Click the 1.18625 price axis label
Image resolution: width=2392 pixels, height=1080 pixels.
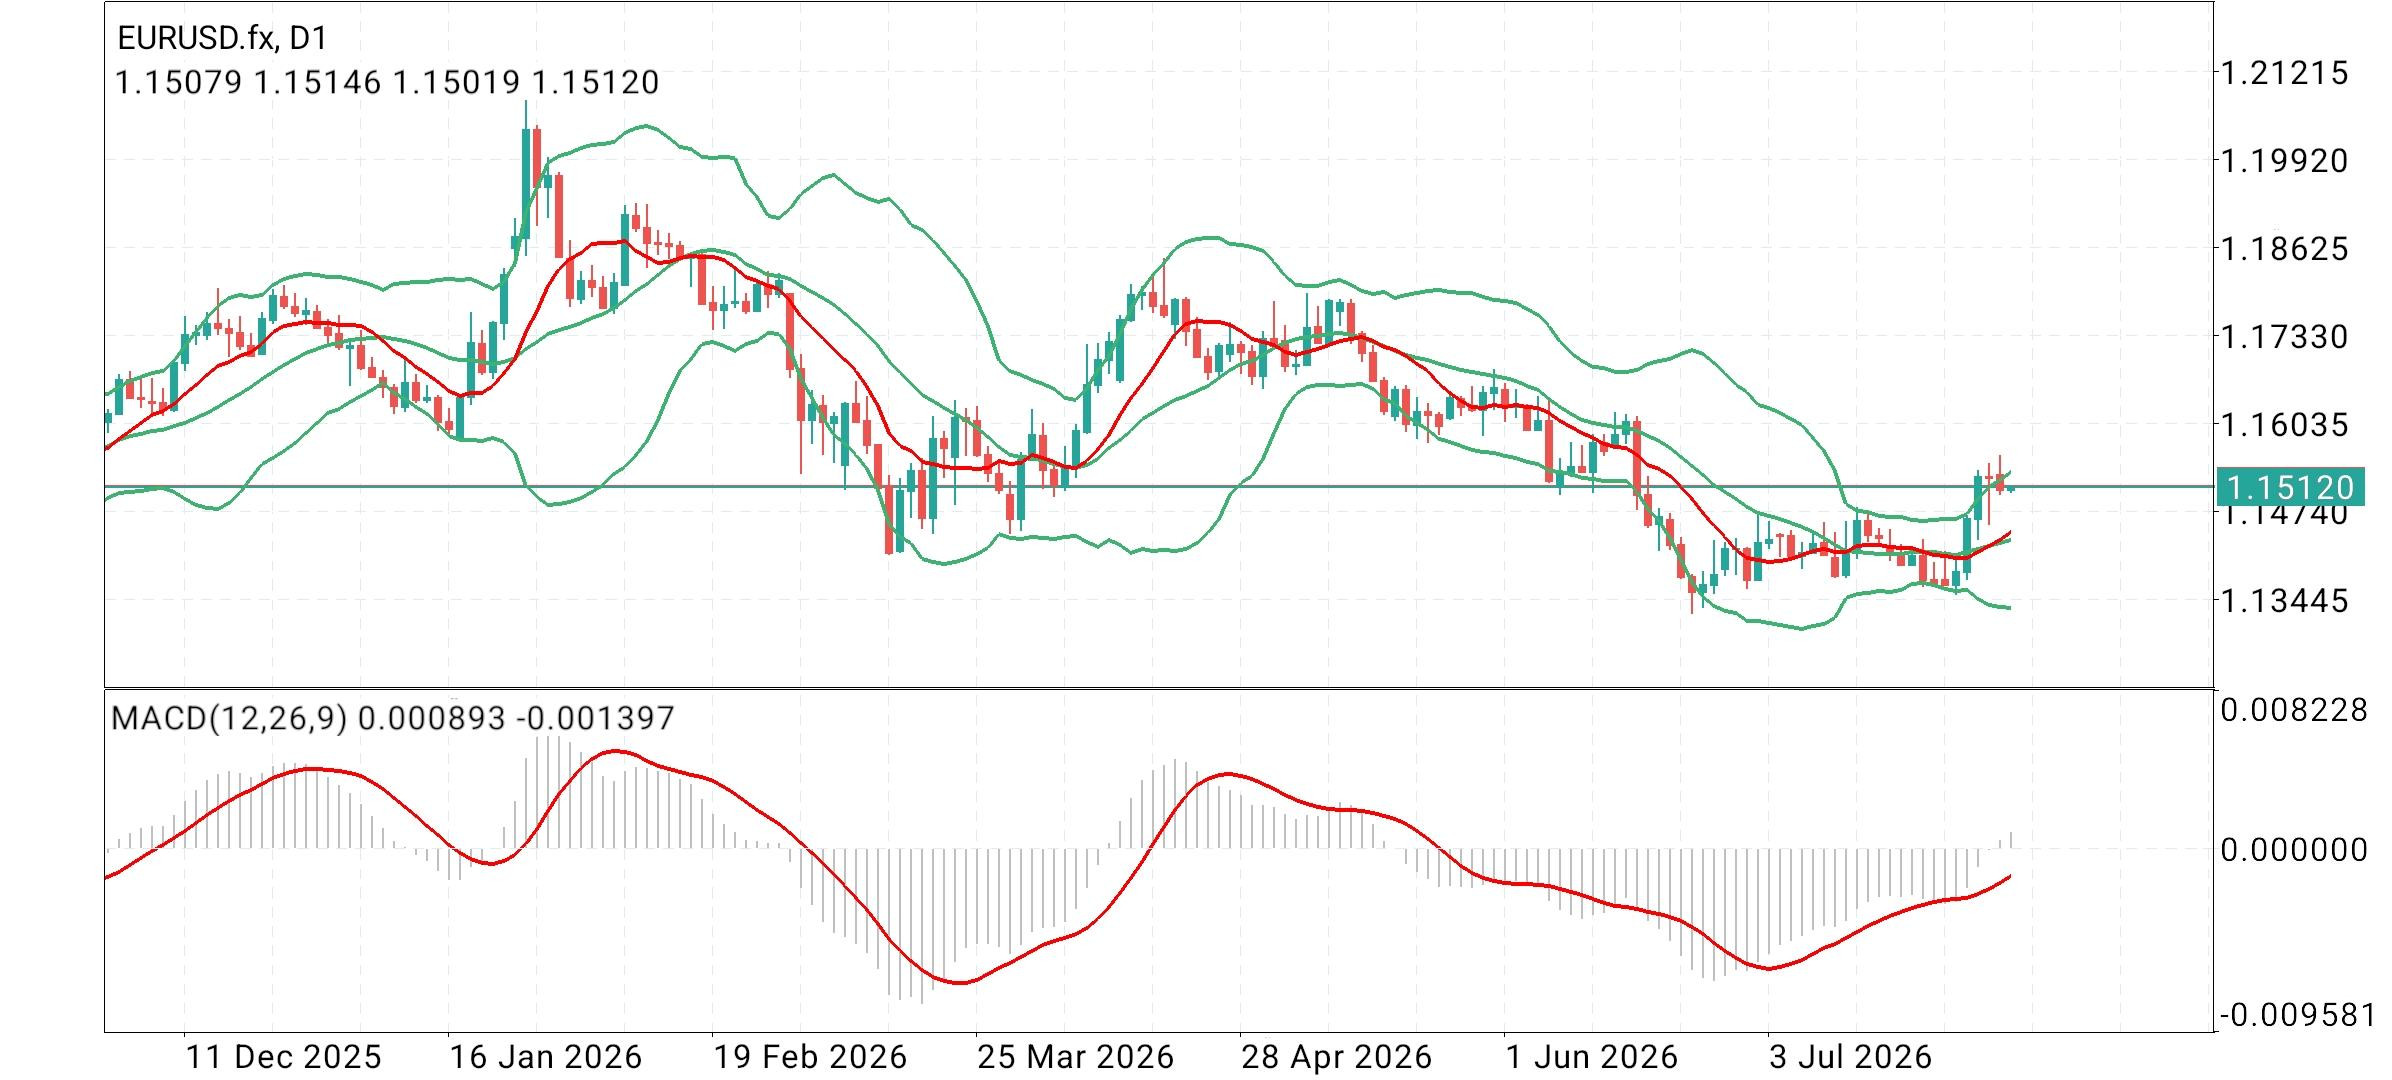(x=2283, y=248)
